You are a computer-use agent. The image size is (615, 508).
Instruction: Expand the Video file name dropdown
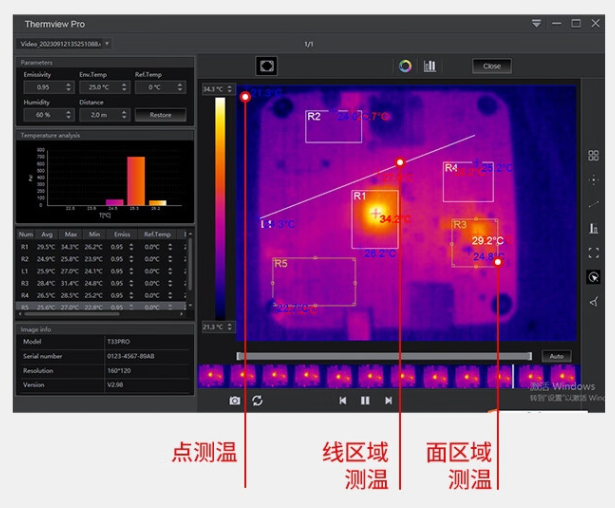[107, 44]
